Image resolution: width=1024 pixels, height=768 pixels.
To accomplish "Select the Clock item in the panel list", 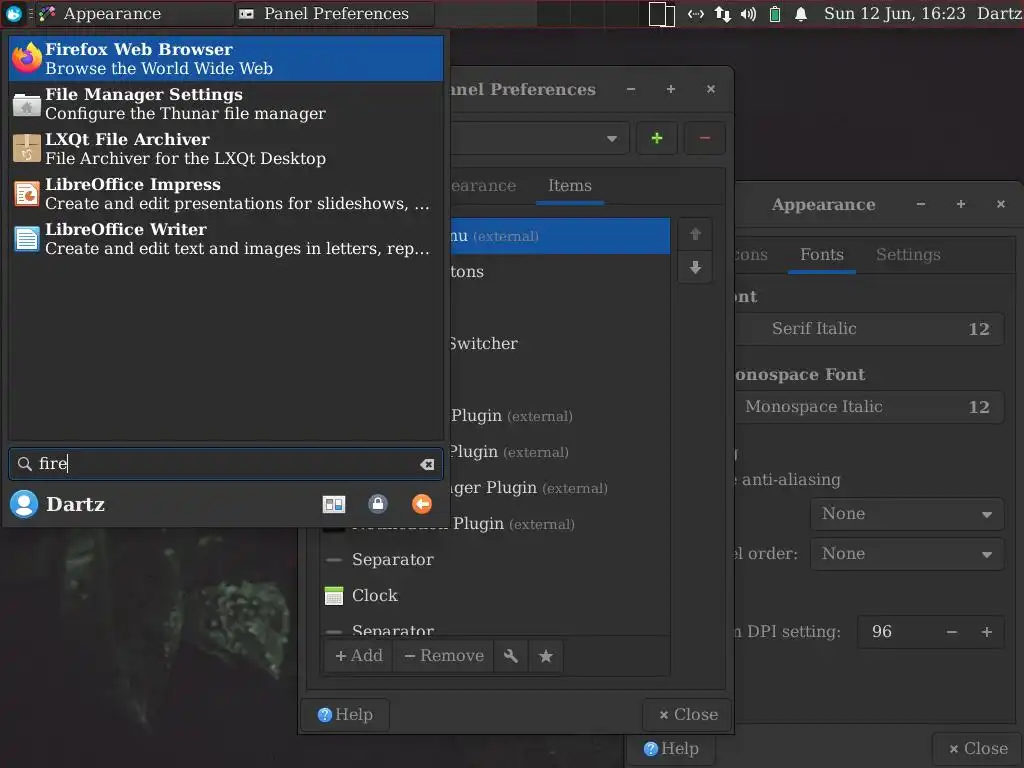I will pos(496,596).
